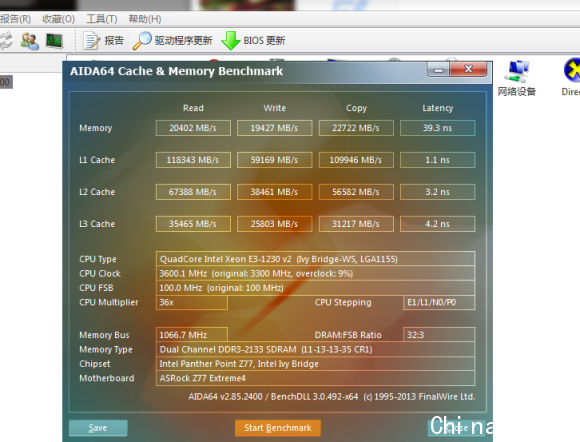Click L2 Cache Latency value 3.2 ns
The image size is (580, 442).
[x=438, y=192]
